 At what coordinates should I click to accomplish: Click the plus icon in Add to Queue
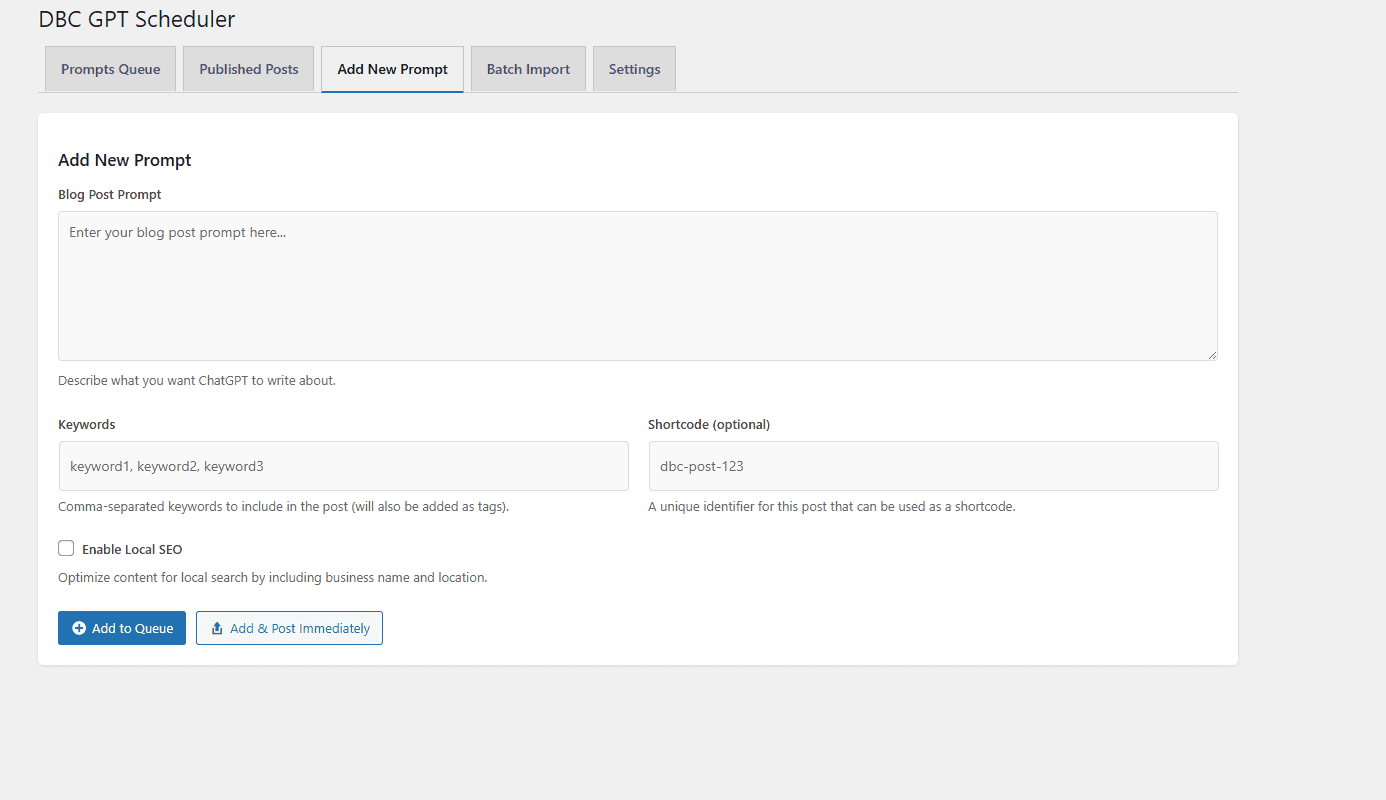coord(79,628)
